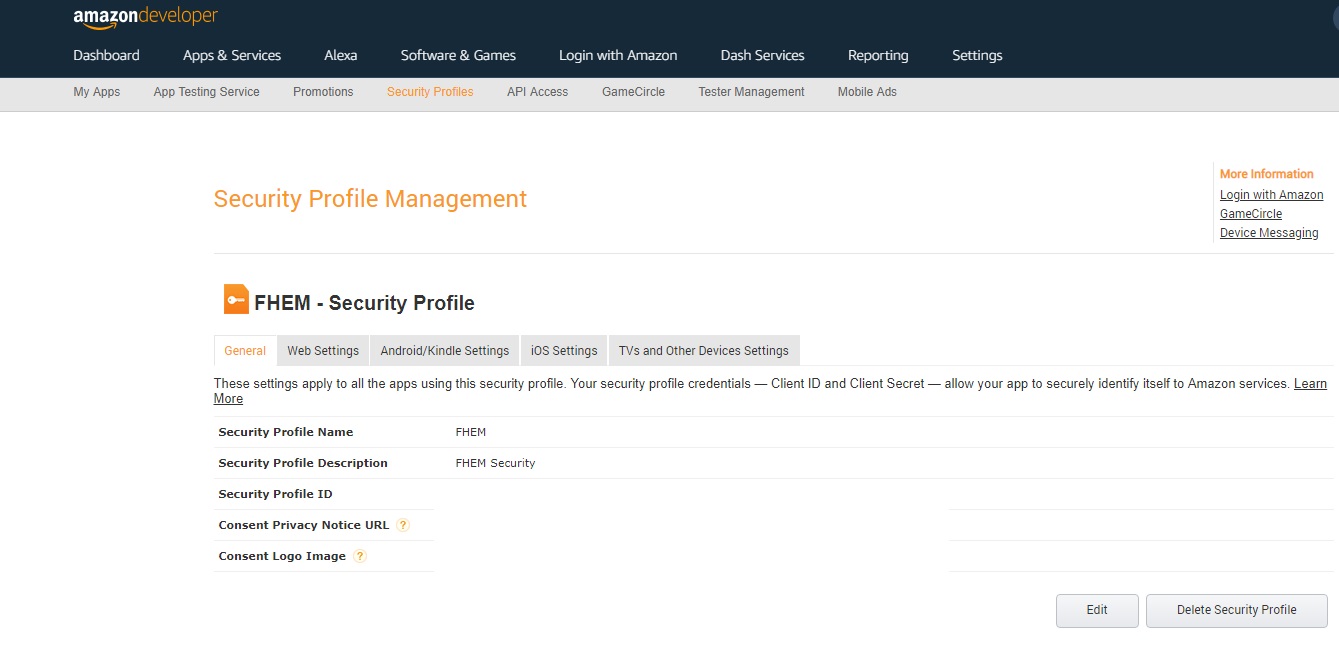Open Mobile Ads submenu item
The width and height of the screenshot is (1339, 665).
867,92
